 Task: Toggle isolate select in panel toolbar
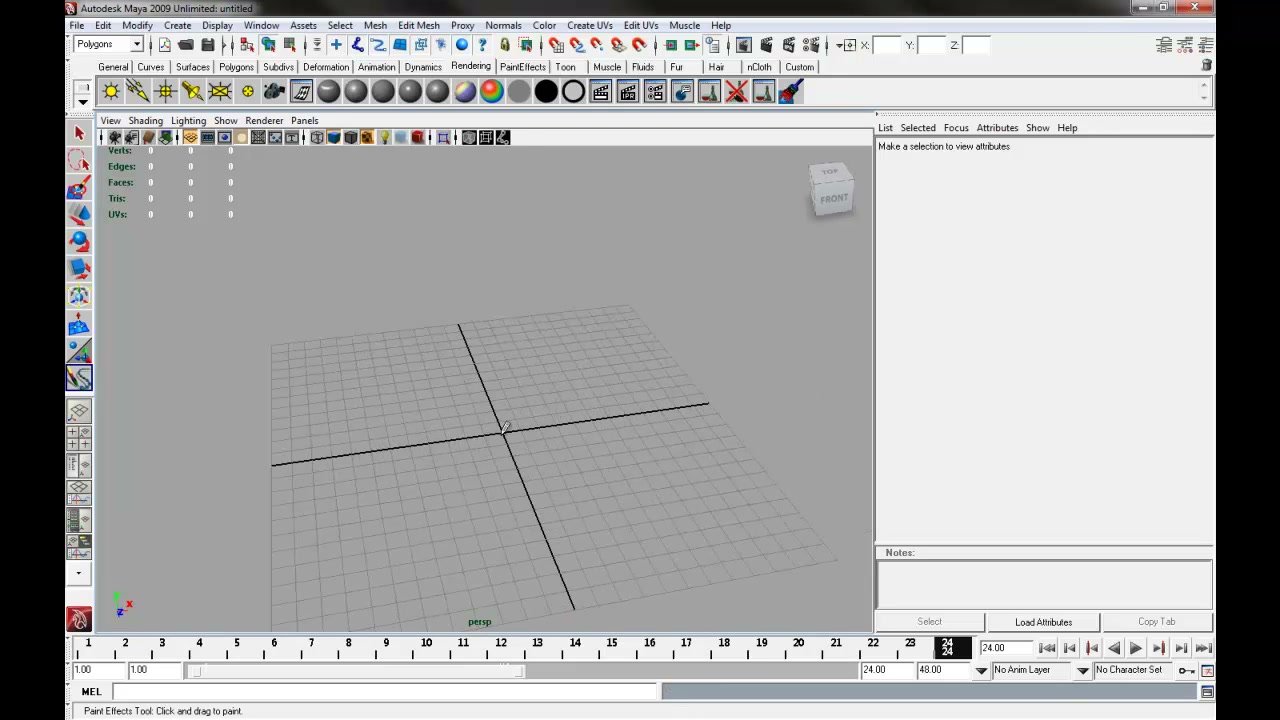point(443,137)
